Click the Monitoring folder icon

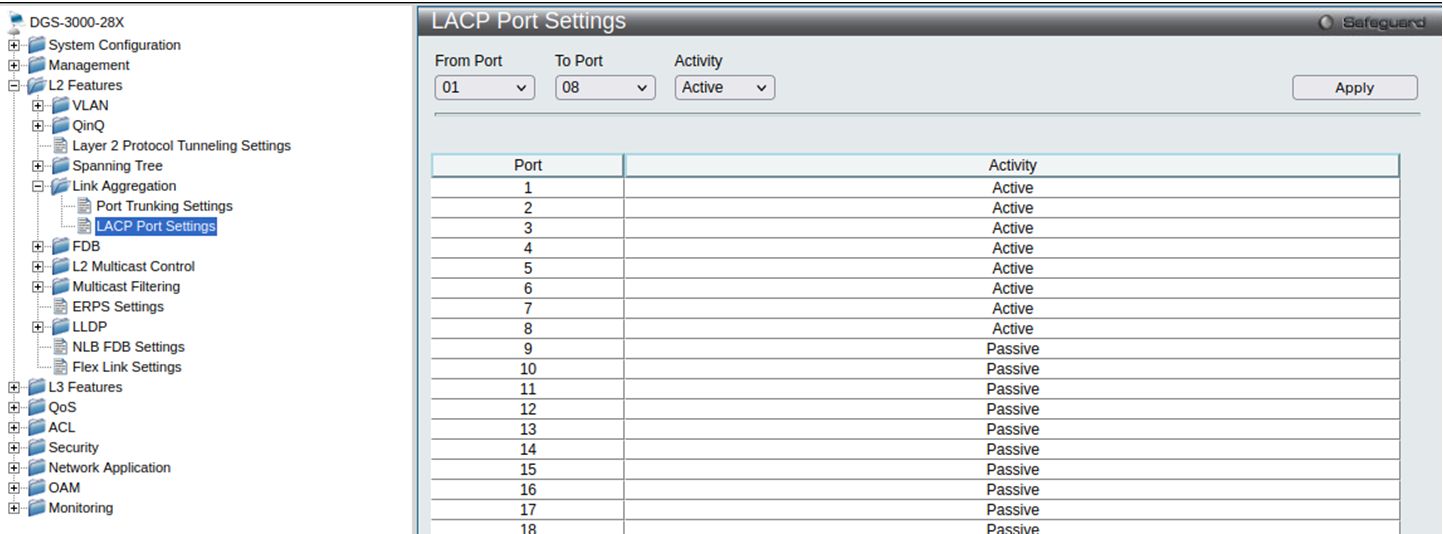point(37,508)
